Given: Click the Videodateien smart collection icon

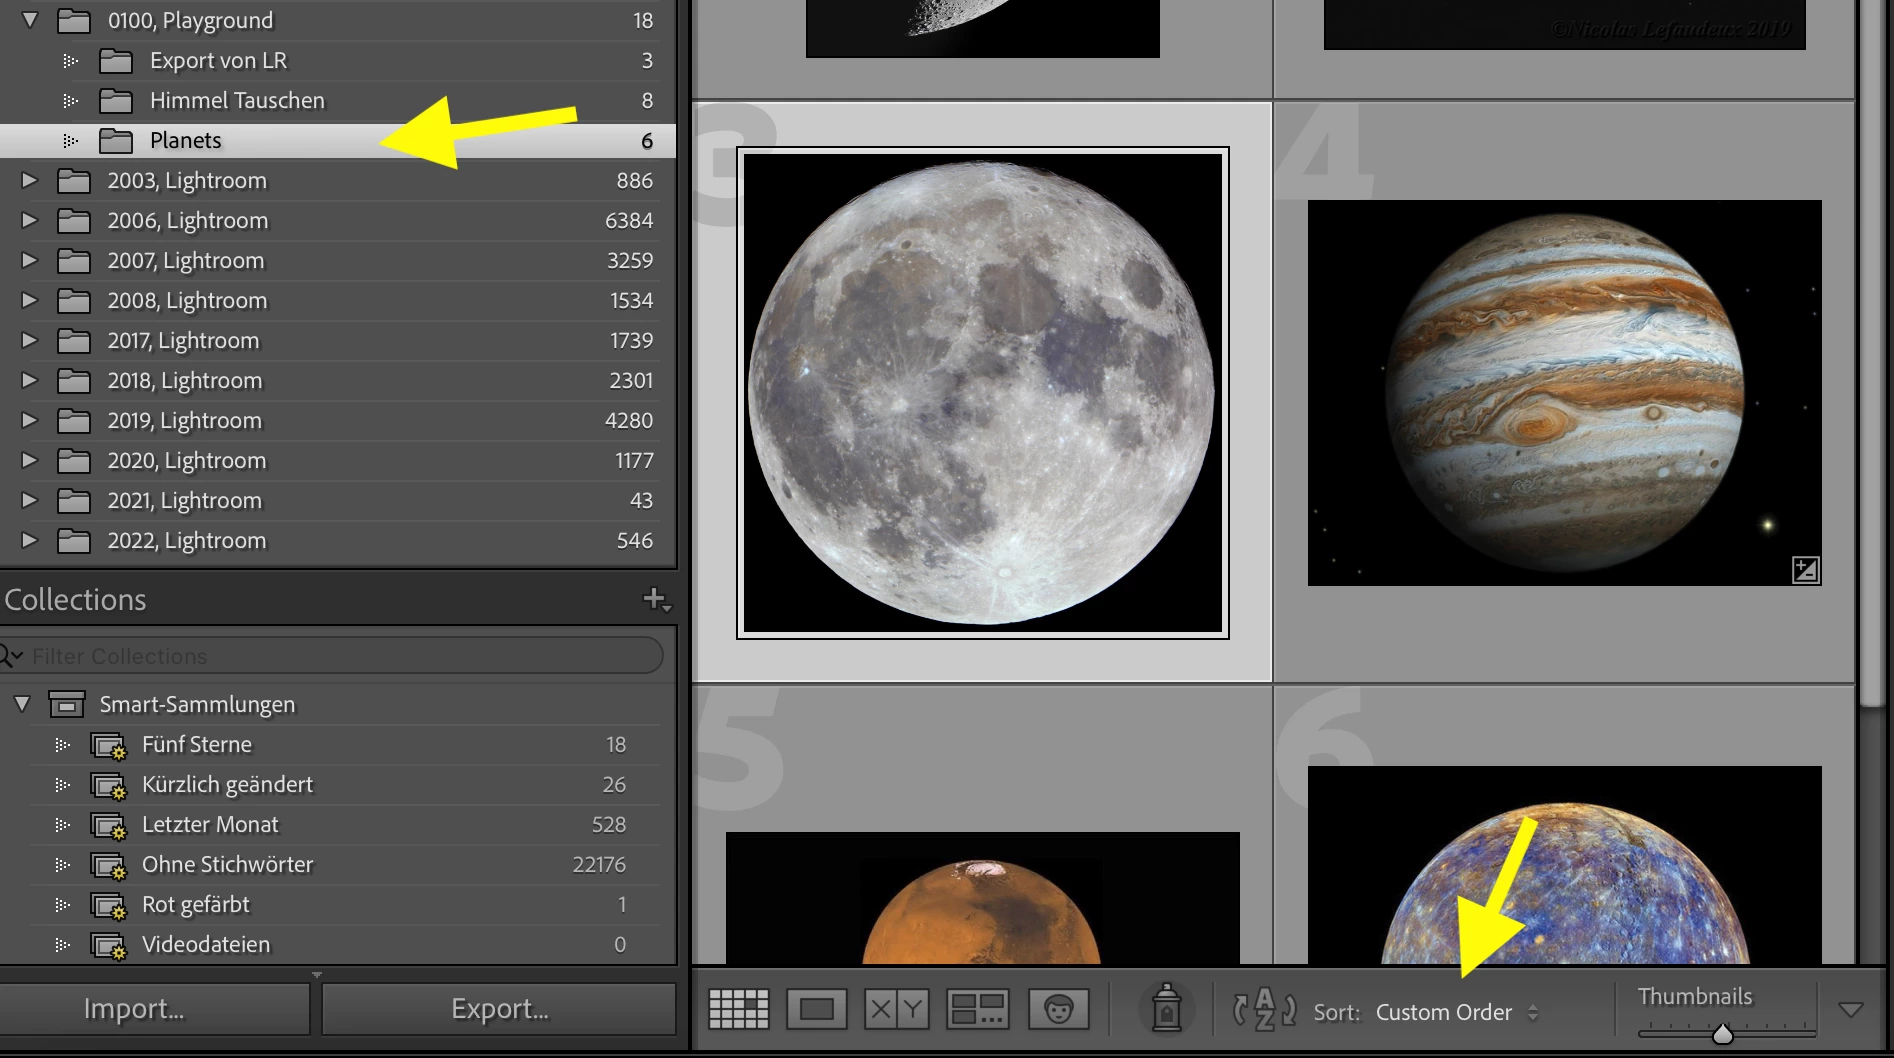Looking at the screenshot, I should click(108, 946).
